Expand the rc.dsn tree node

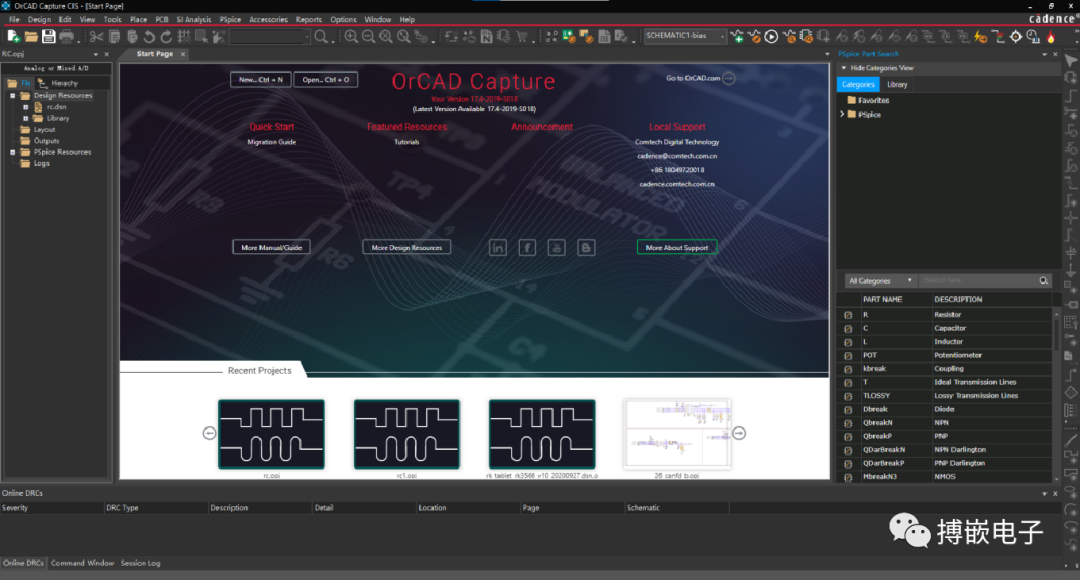coord(25,107)
